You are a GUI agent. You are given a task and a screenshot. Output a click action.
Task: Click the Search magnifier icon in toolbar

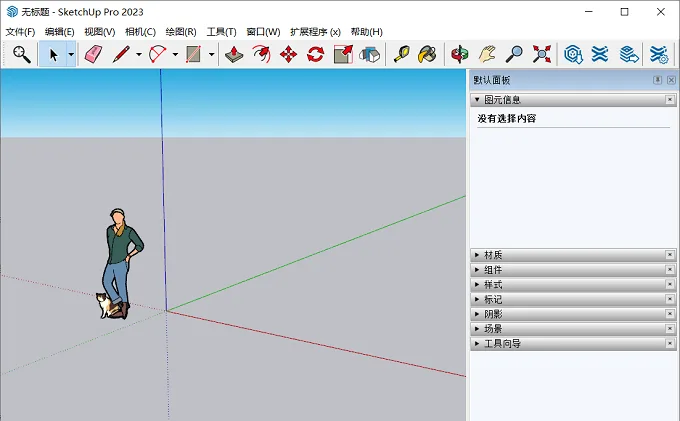point(22,55)
